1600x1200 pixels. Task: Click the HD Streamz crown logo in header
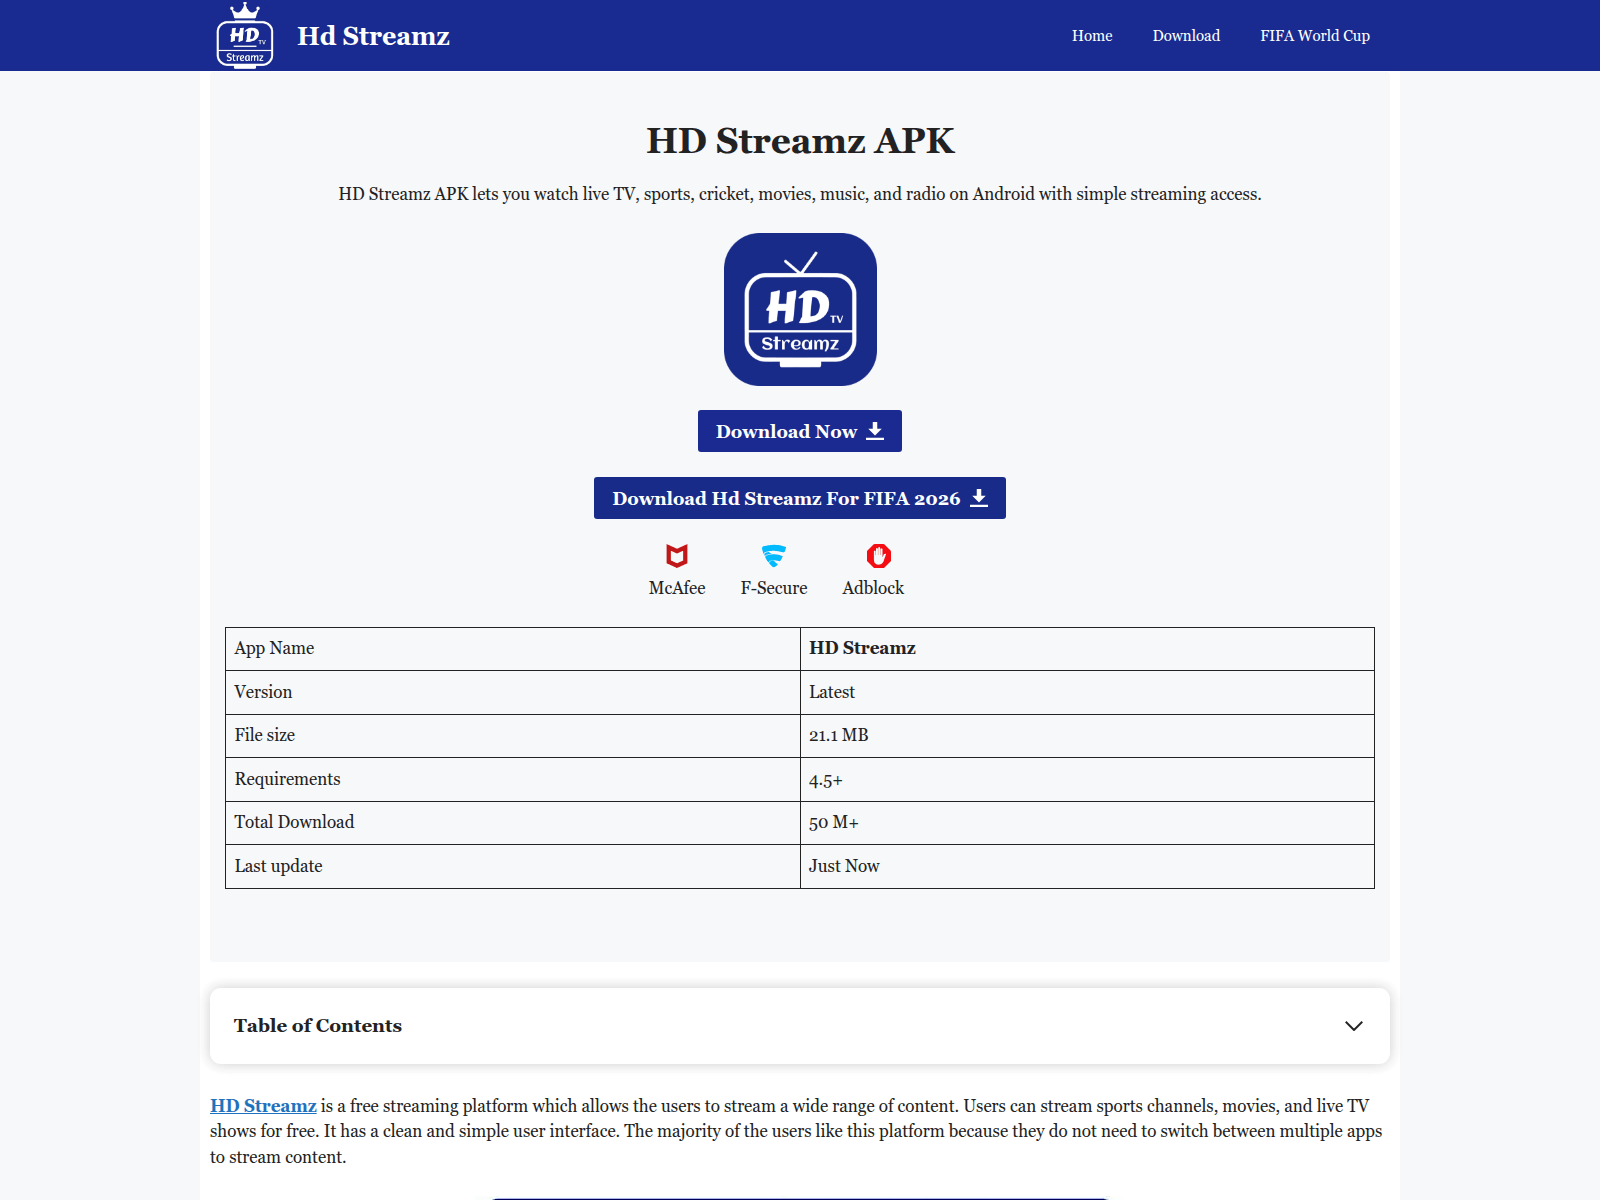245,35
